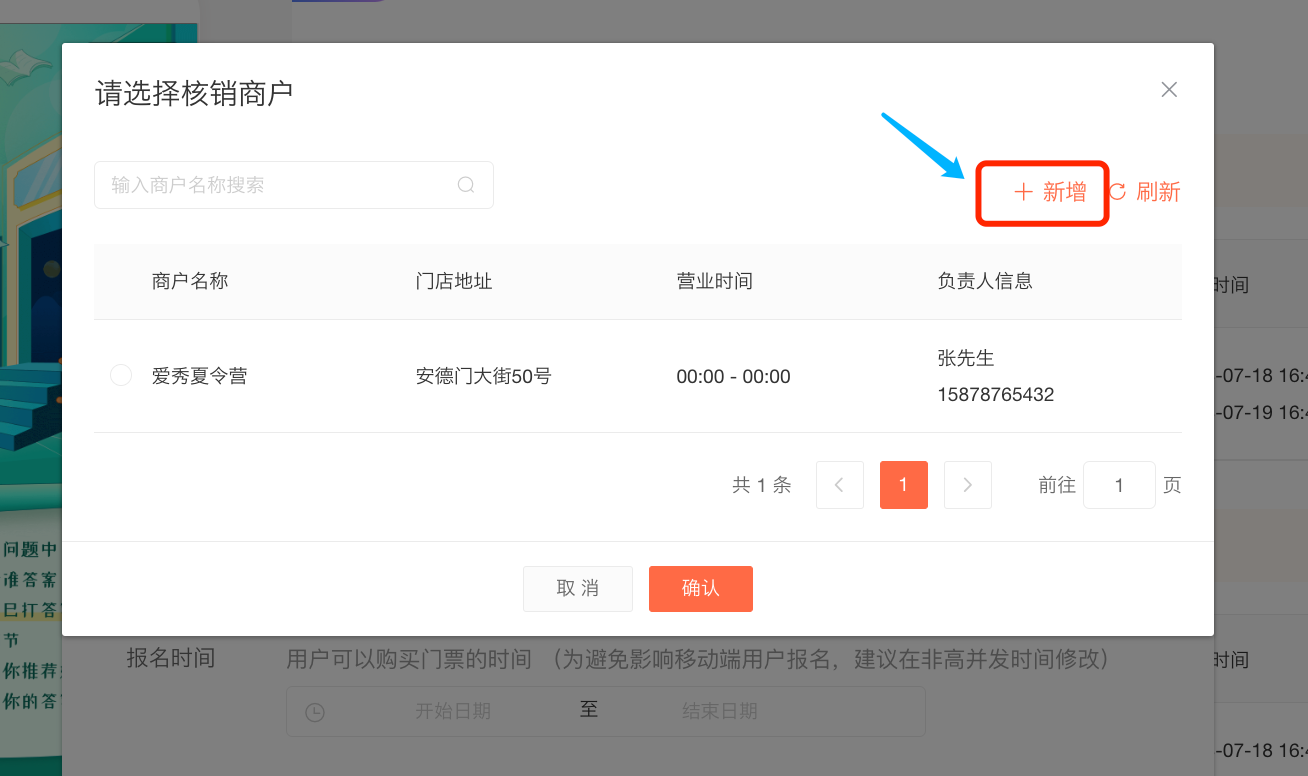Viewport: 1308px width, 776px height.
Task: Add a new merchant with 新增
Action: pos(1050,192)
